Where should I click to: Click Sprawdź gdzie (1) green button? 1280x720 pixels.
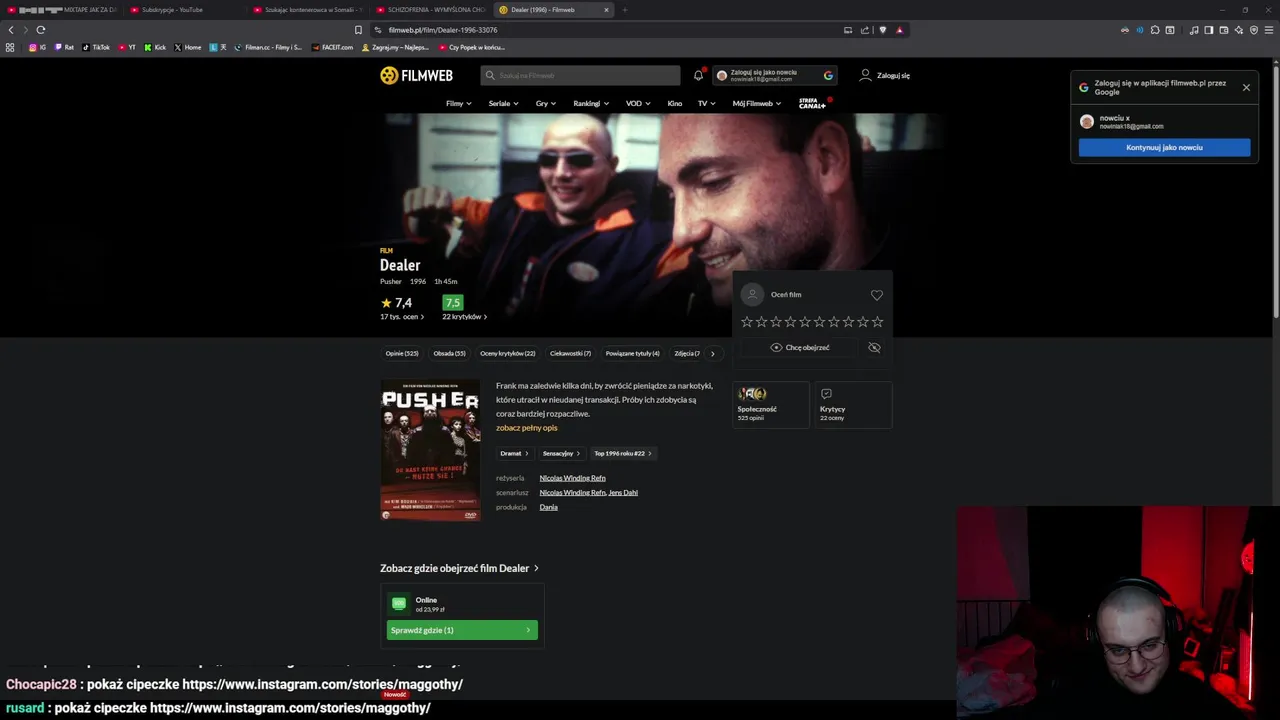(462, 630)
